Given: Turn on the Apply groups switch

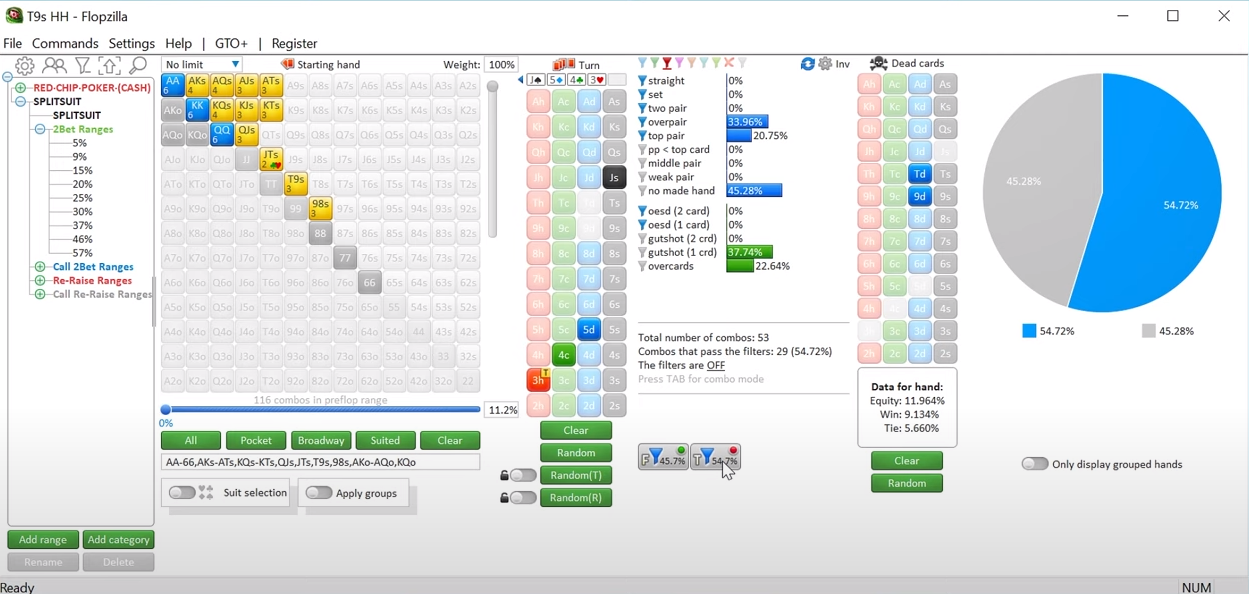Looking at the screenshot, I should click(319, 493).
